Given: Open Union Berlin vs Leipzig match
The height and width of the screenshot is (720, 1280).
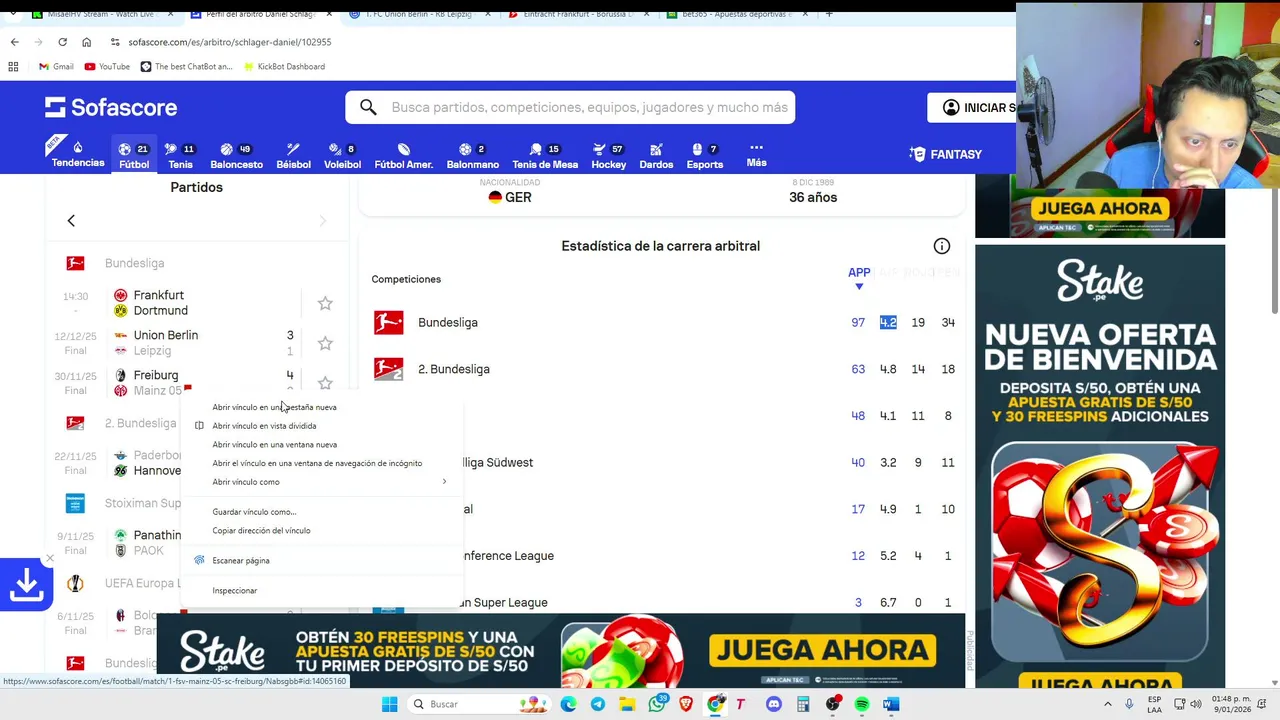Looking at the screenshot, I should click(x=175, y=343).
